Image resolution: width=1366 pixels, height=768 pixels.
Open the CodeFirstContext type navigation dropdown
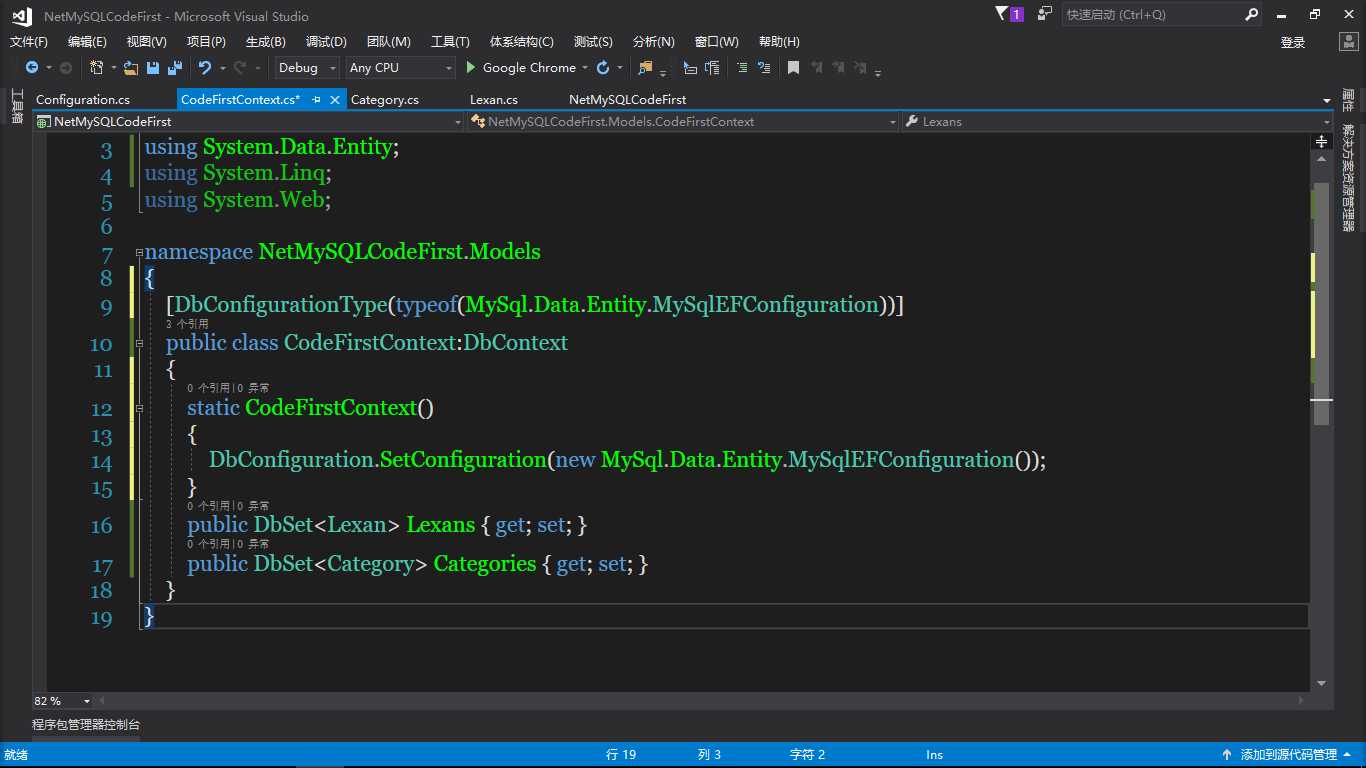pos(685,121)
